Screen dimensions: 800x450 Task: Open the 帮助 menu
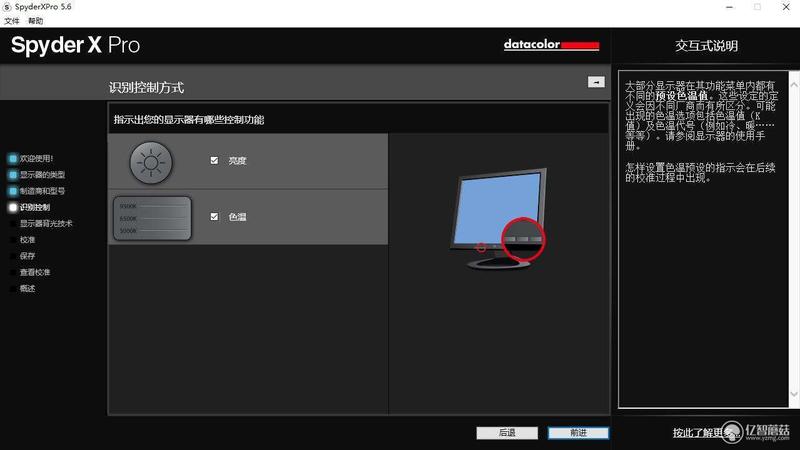(x=36, y=21)
